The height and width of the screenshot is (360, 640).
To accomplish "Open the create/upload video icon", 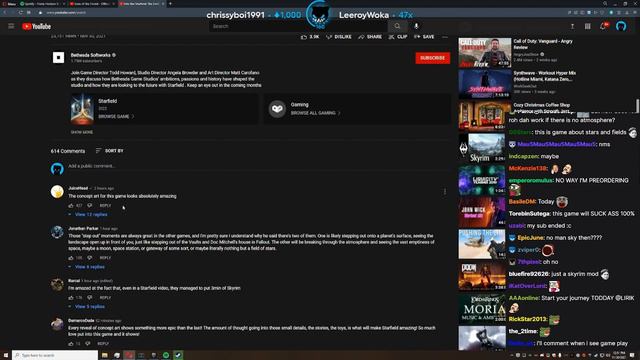I will 572,26.
